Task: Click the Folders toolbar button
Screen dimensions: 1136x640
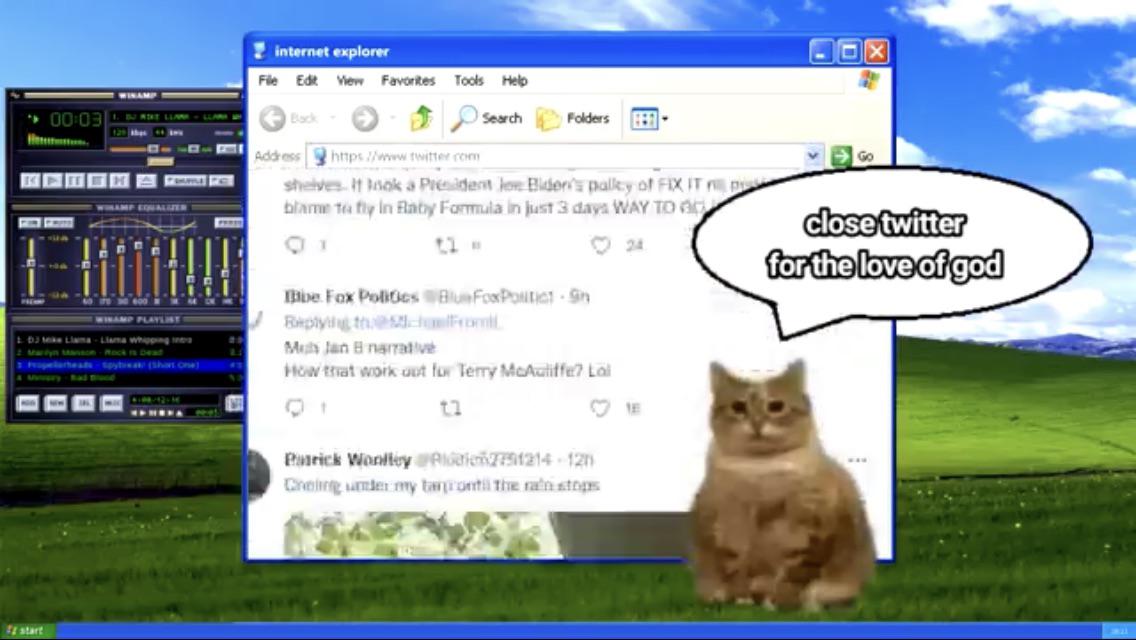Action: 572,118
